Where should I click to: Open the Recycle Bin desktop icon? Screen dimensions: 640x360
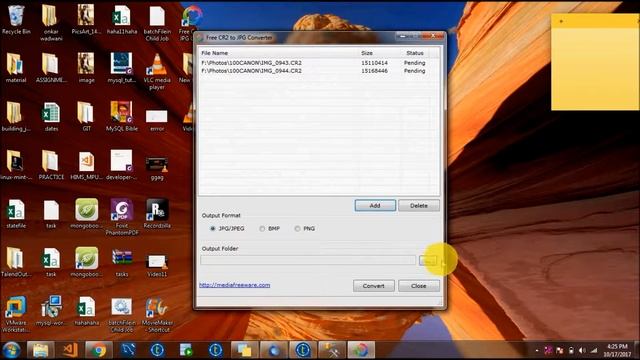click(16, 19)
